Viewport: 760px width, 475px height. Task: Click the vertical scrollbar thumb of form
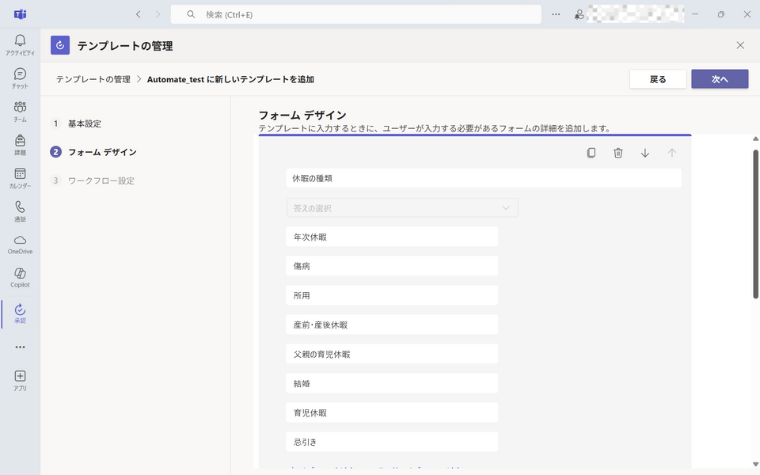(x=756, y=224)
